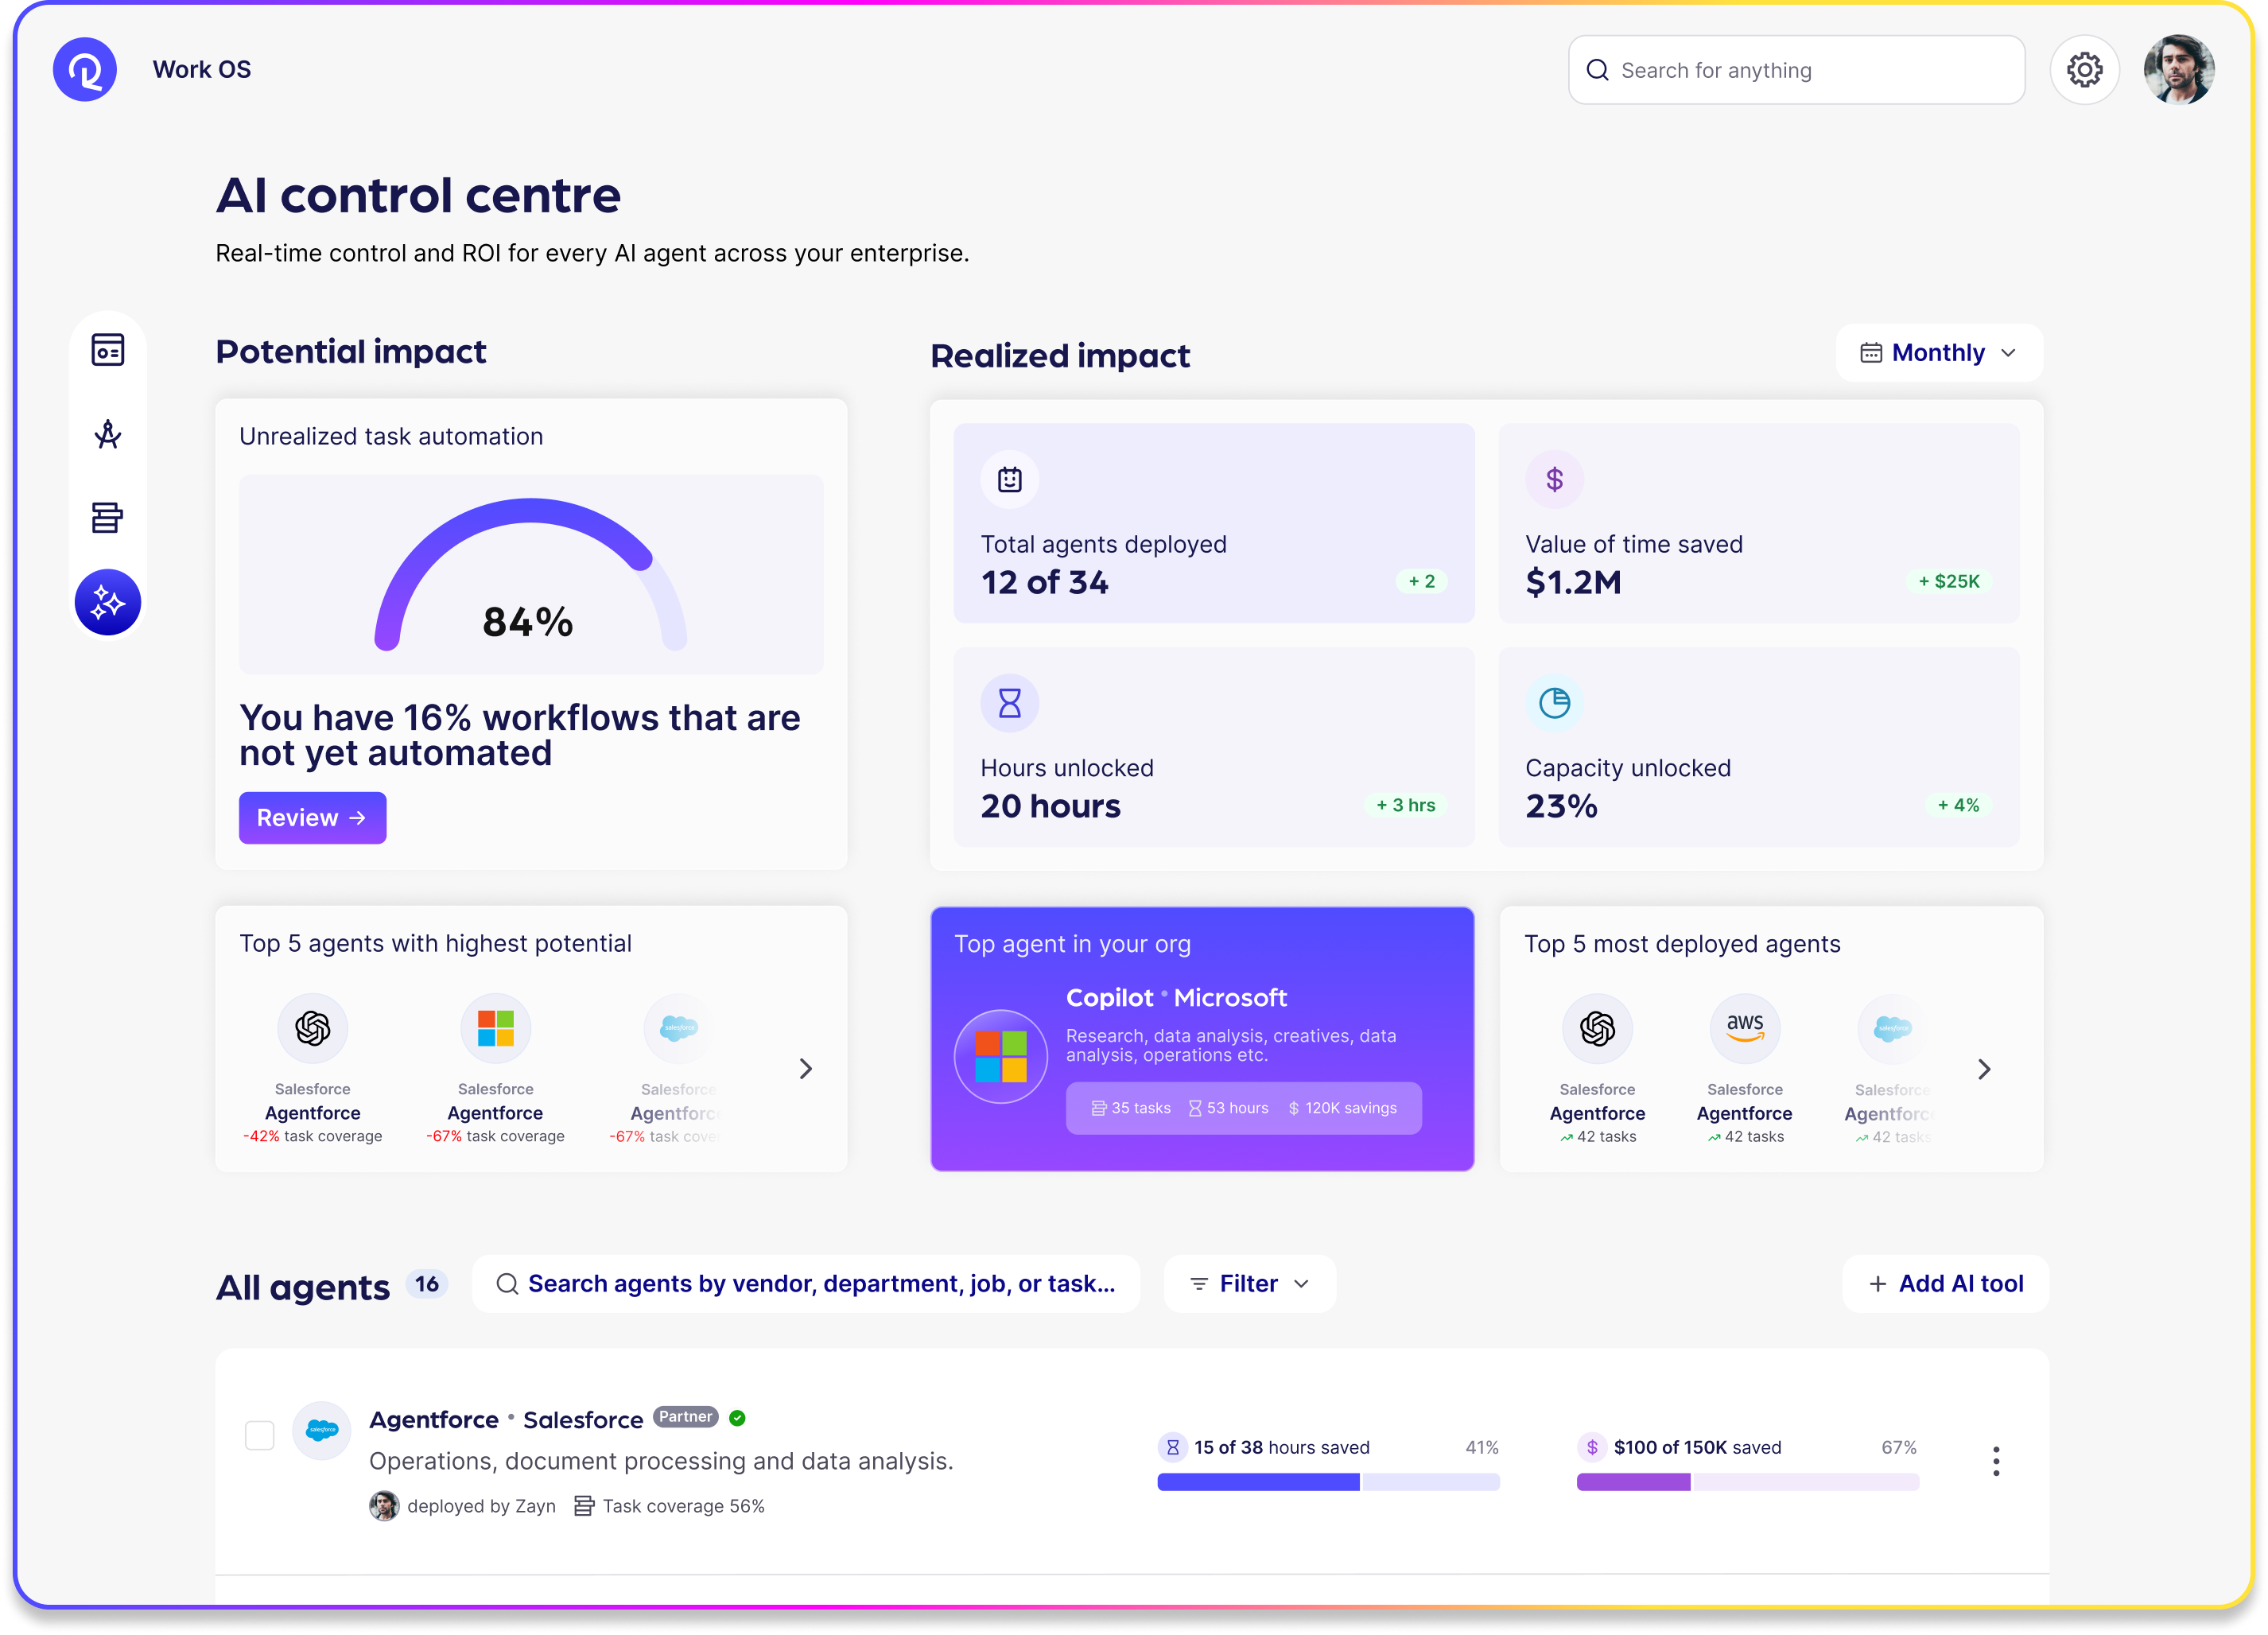Click the Agentforce Salesforce agent title
The height and width of the screenshot is (1635, 2268).
coord(506,1420)
